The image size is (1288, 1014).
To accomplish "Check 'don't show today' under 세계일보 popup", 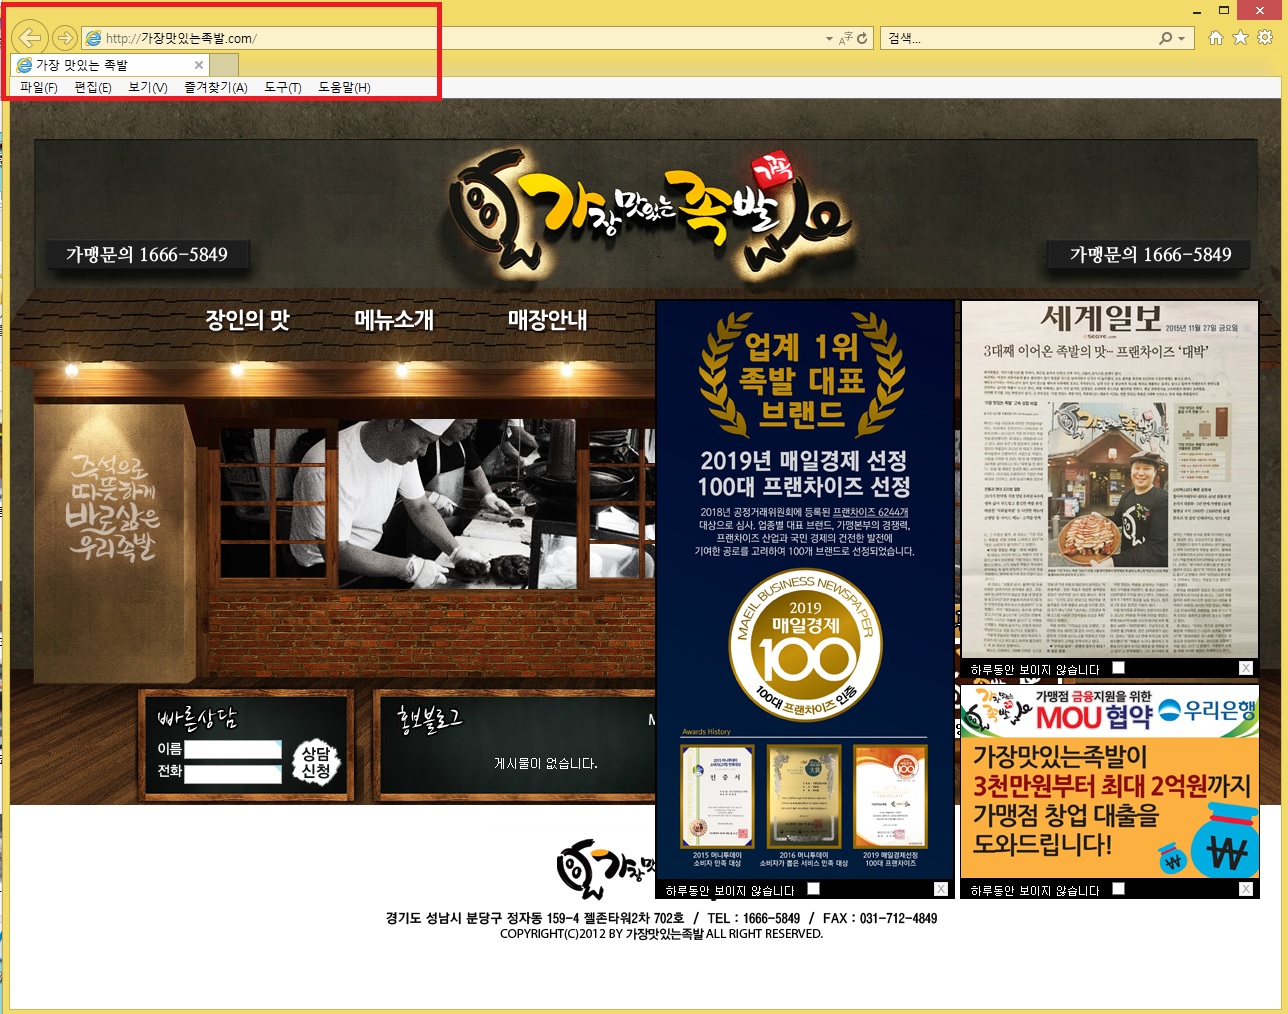I will (x=1118, y=668).
